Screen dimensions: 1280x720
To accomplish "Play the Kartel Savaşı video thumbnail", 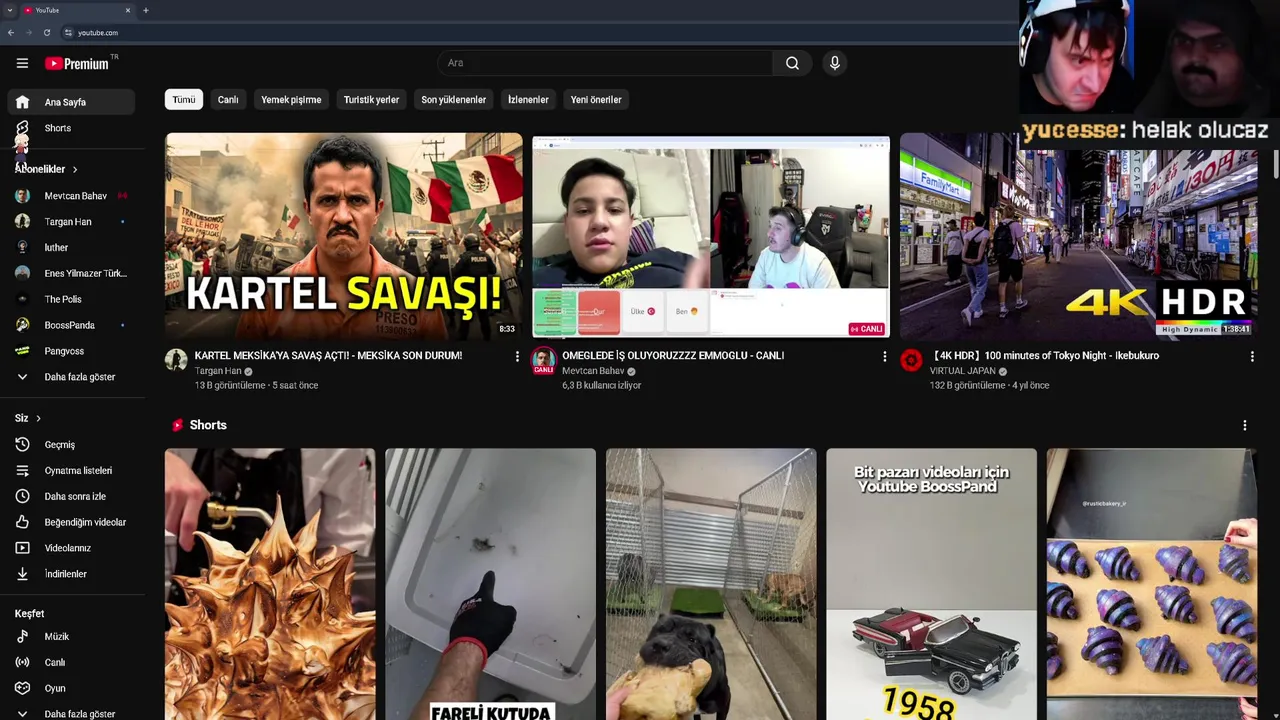I will tap(344, 237).
